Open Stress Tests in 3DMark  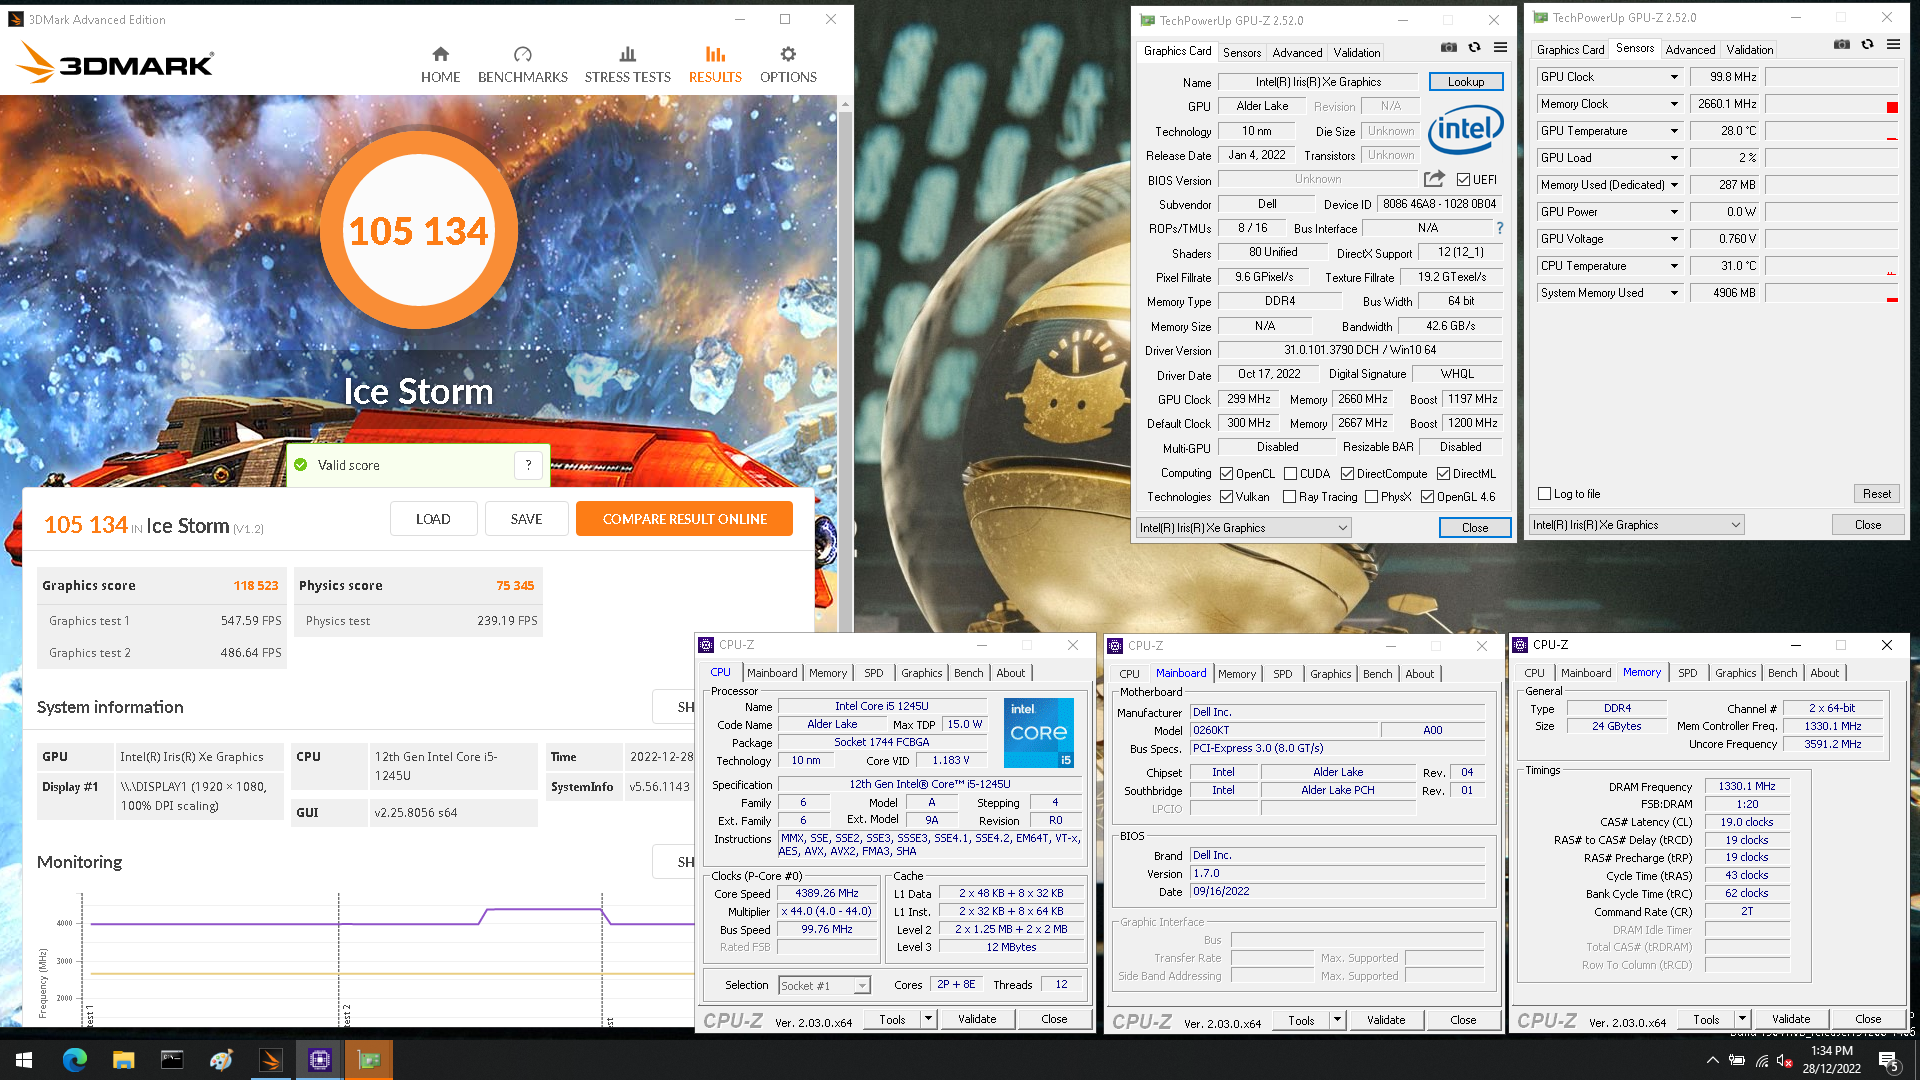(627, 65)
